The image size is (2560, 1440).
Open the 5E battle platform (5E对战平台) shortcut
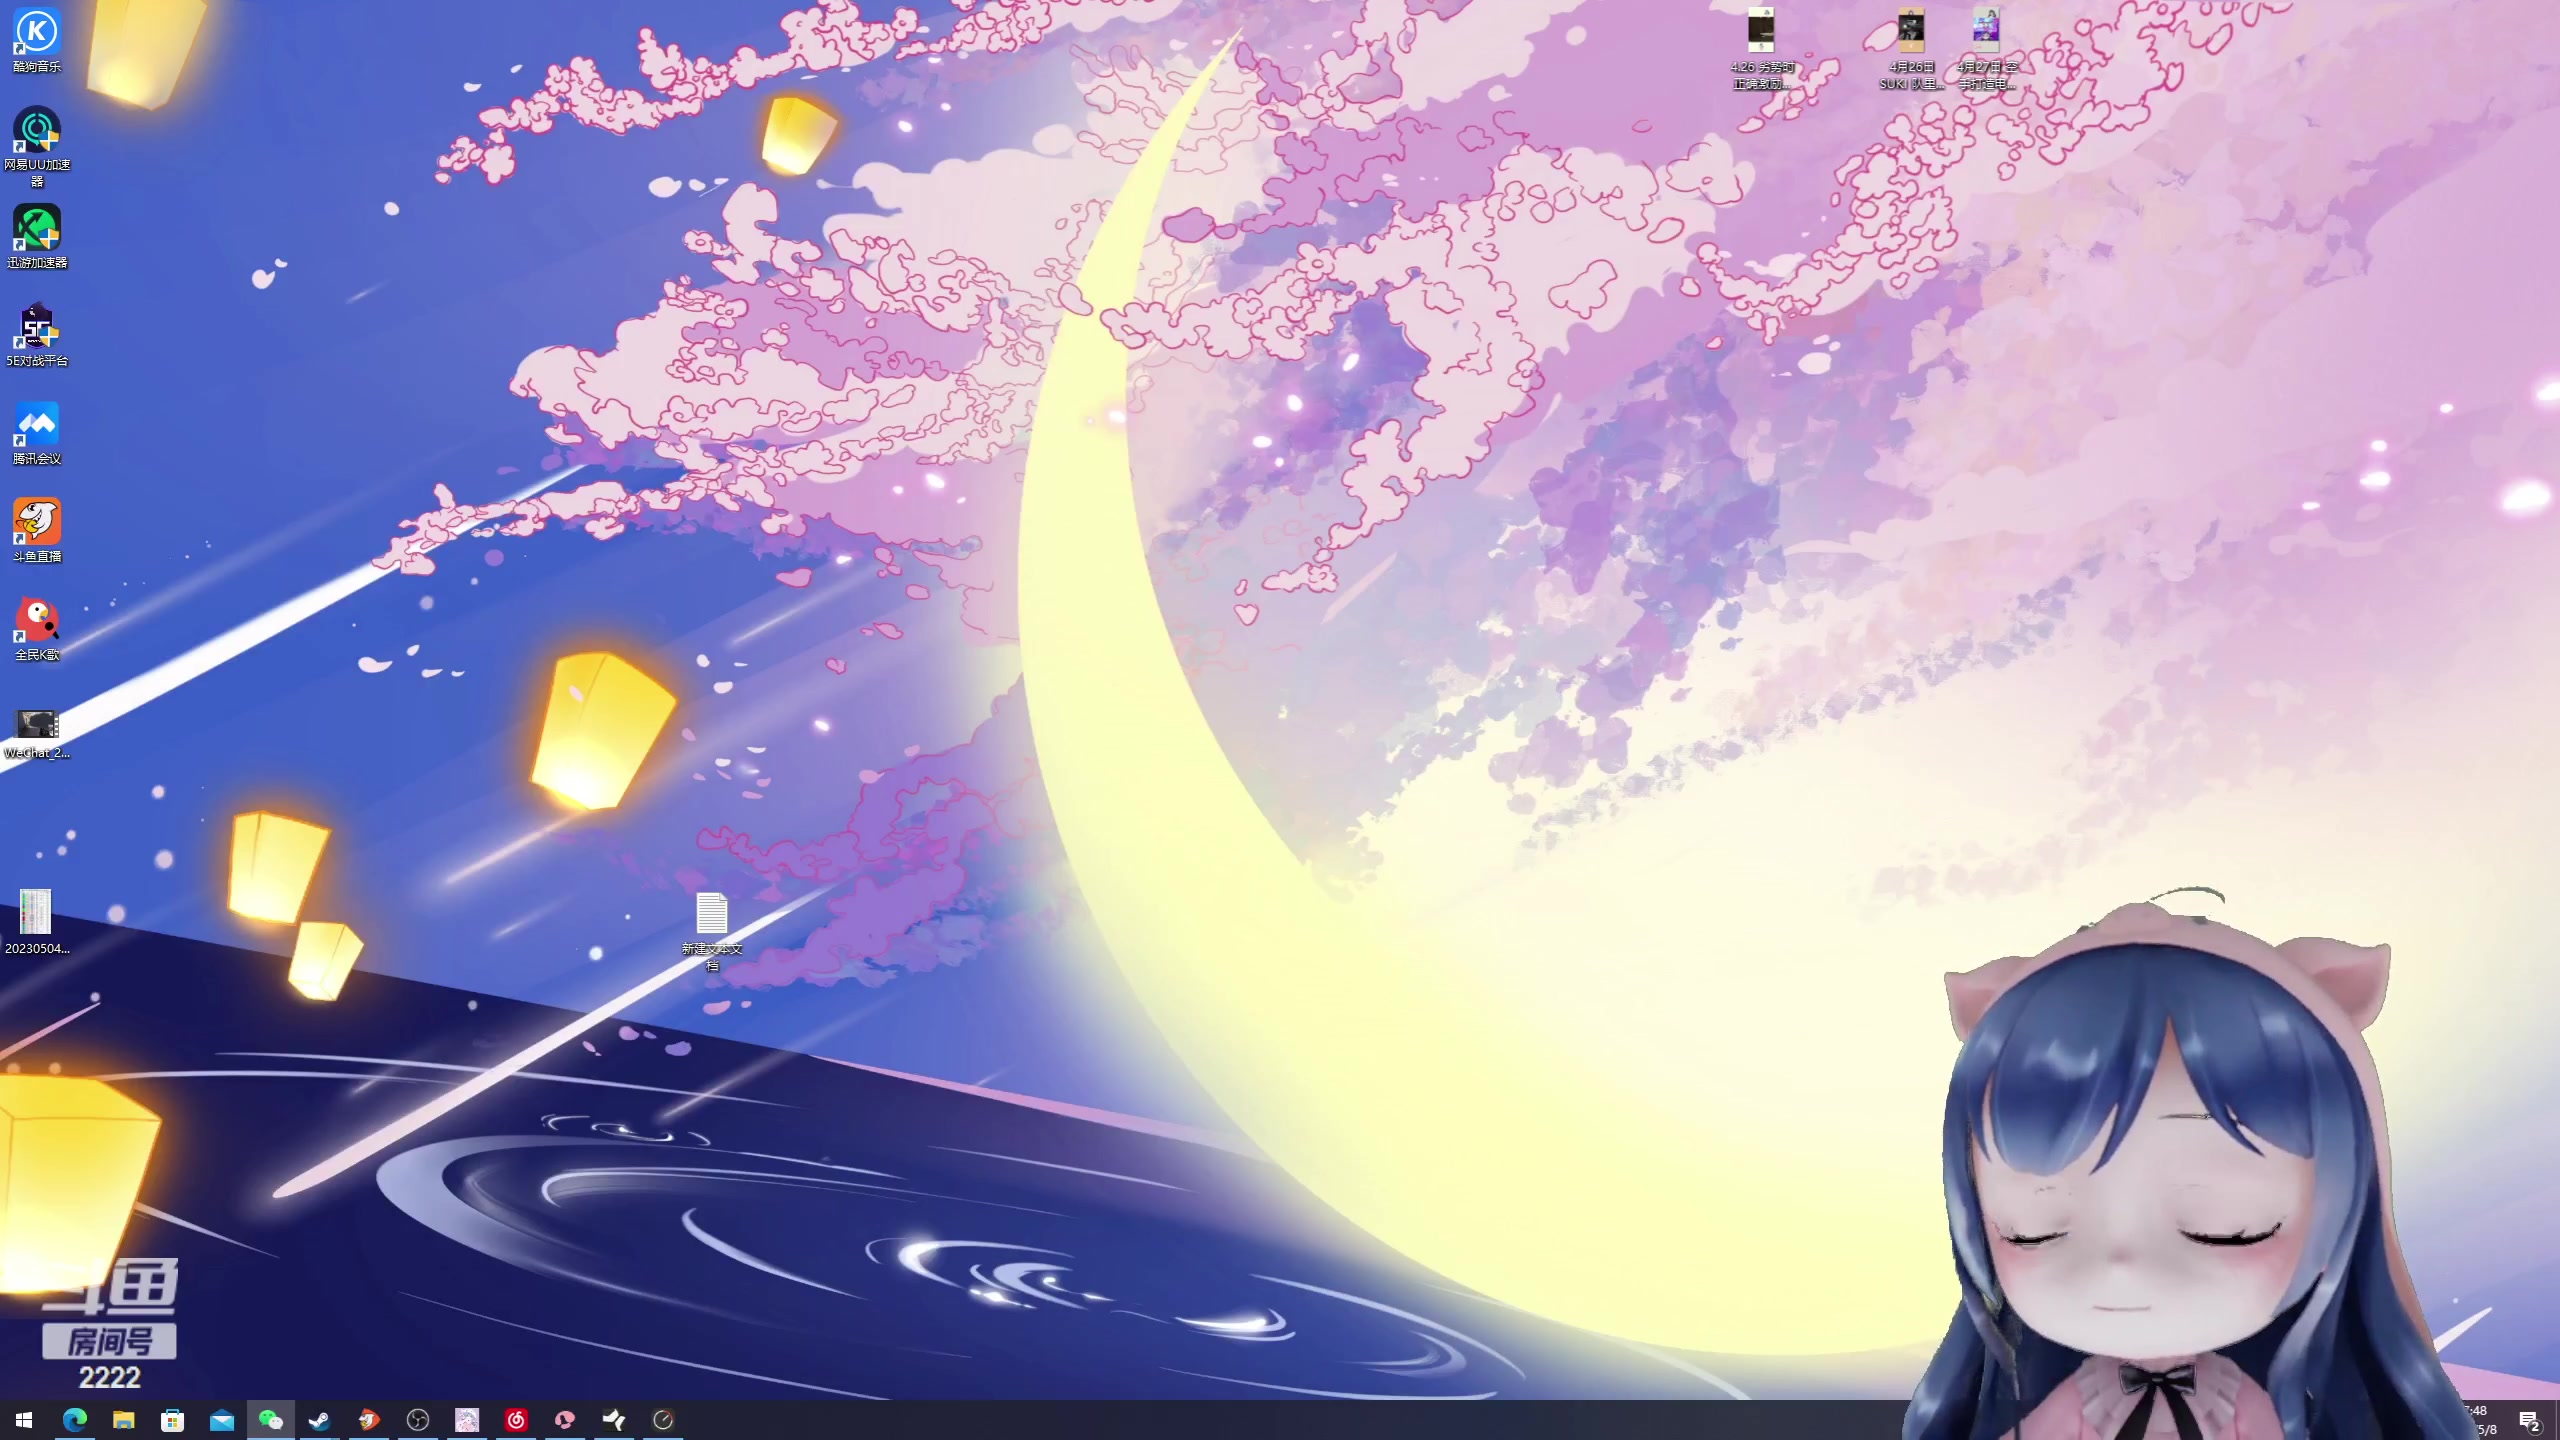coord(37,327)
